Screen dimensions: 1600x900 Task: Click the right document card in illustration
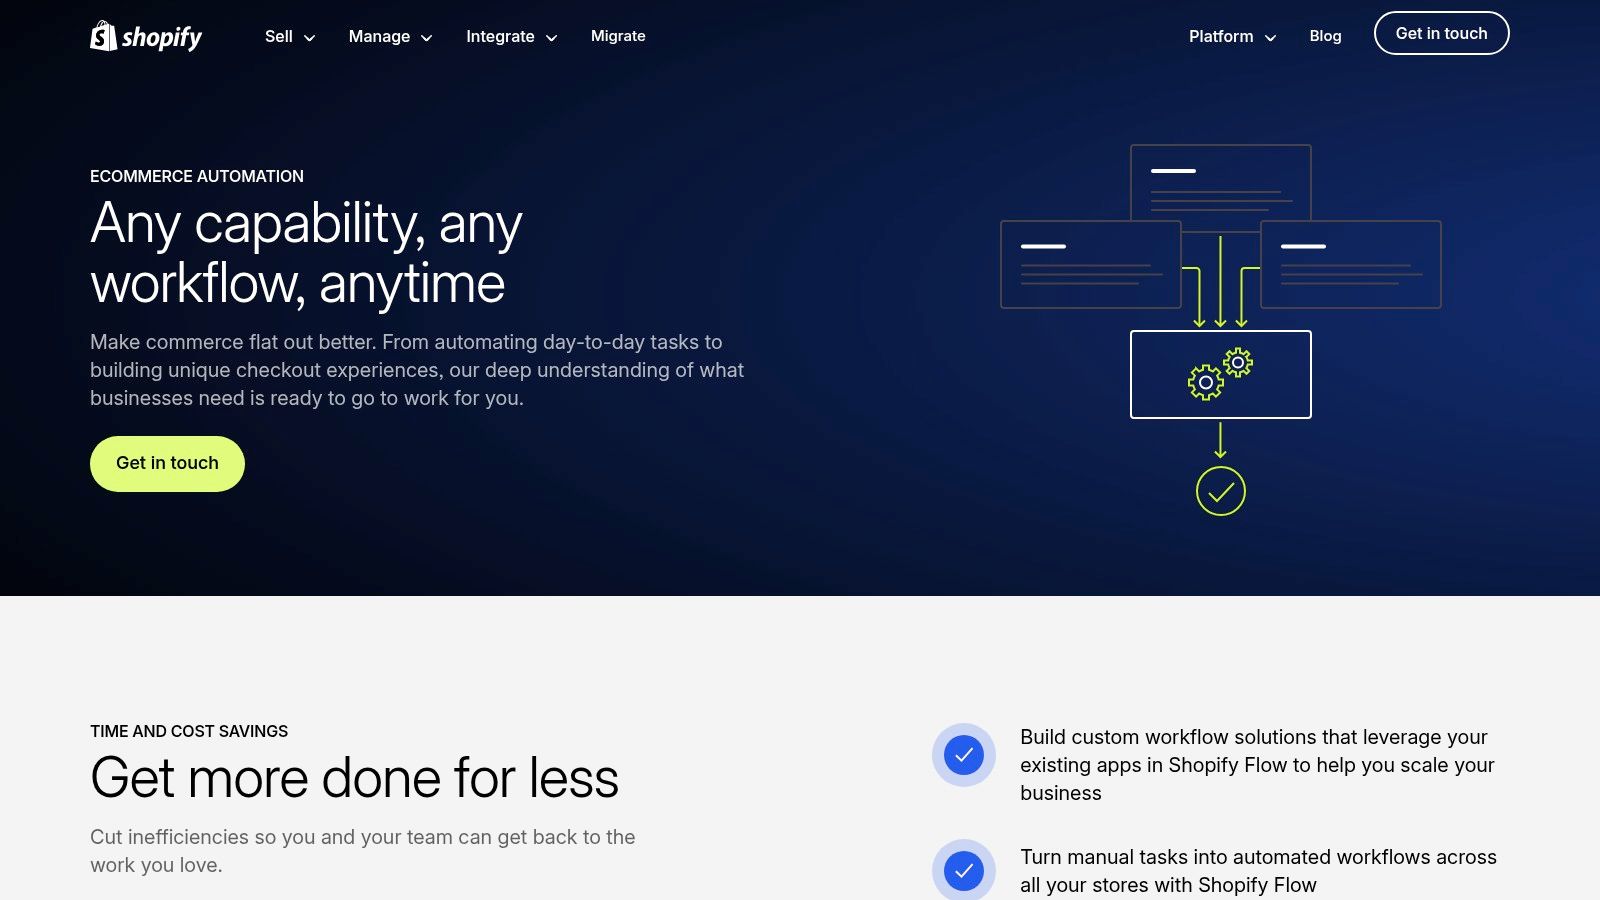click(x=1351, y=264)
